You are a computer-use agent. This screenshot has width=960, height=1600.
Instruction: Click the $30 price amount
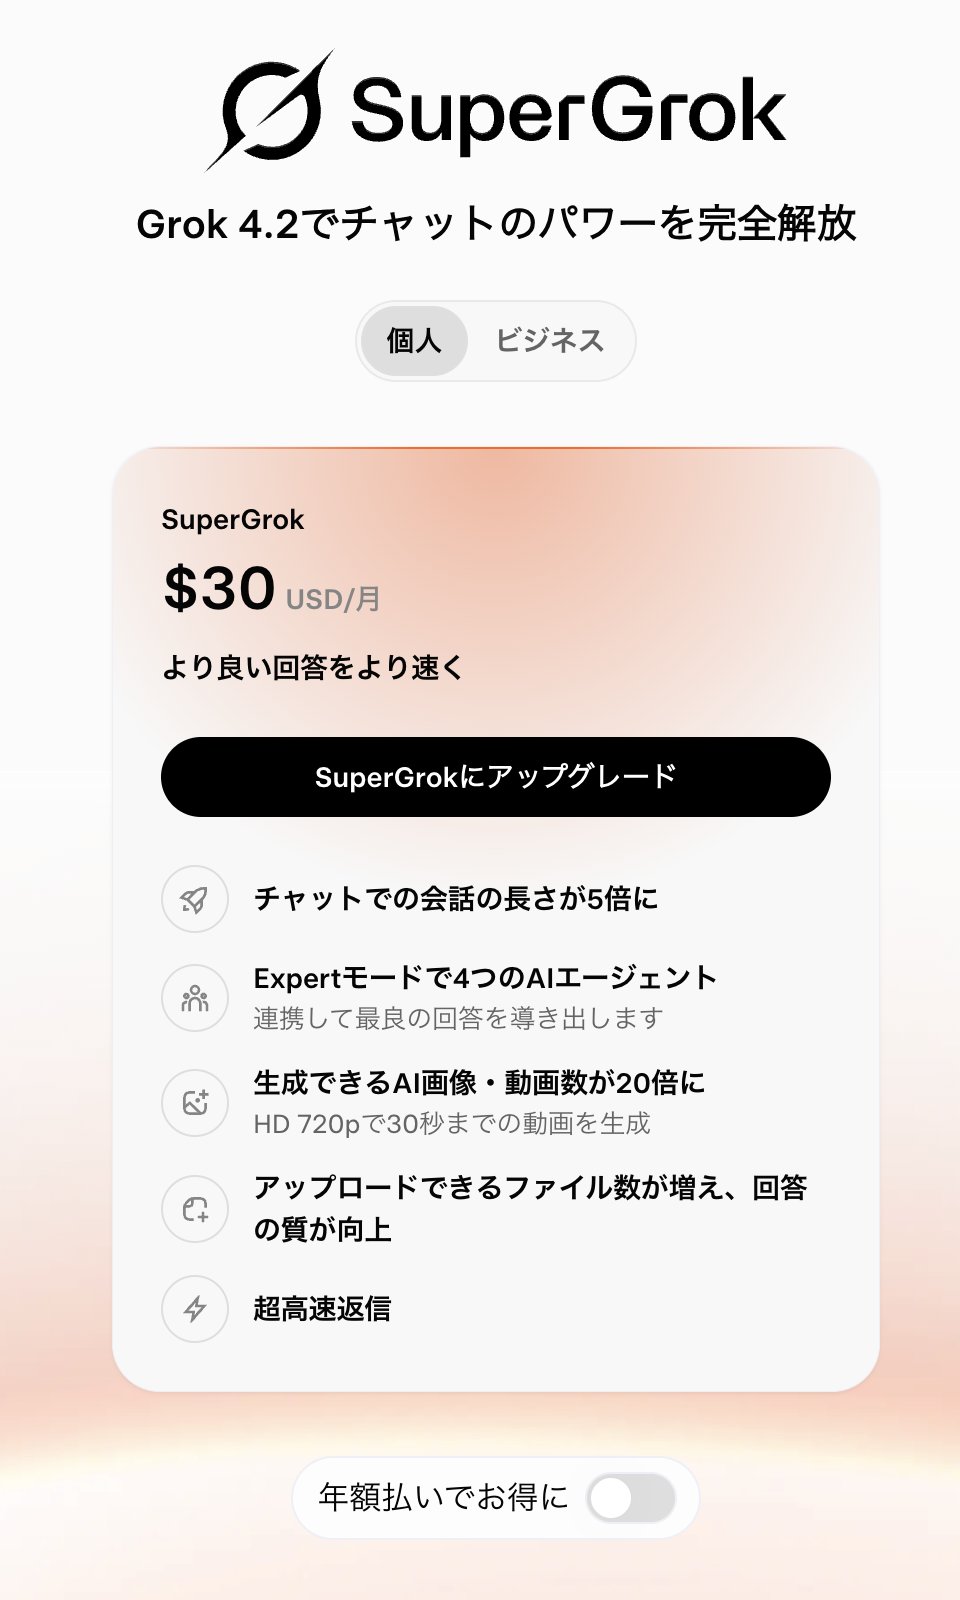coord(219,588)
